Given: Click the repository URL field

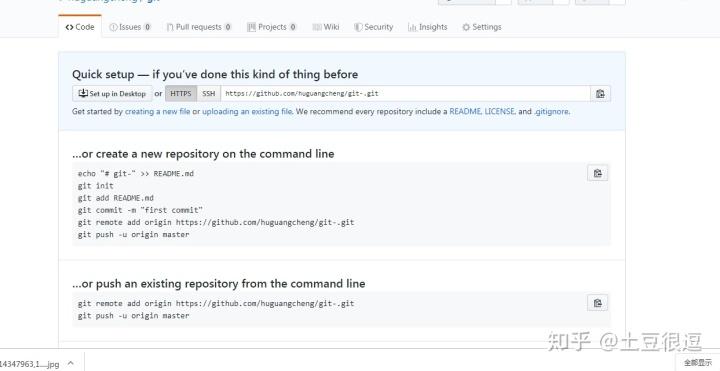Looking at the screenshot, I should [405, 94].
